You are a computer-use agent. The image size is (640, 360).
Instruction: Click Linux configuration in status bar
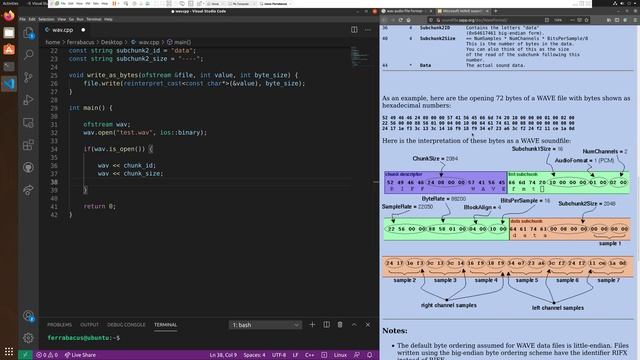coord(340,355)
